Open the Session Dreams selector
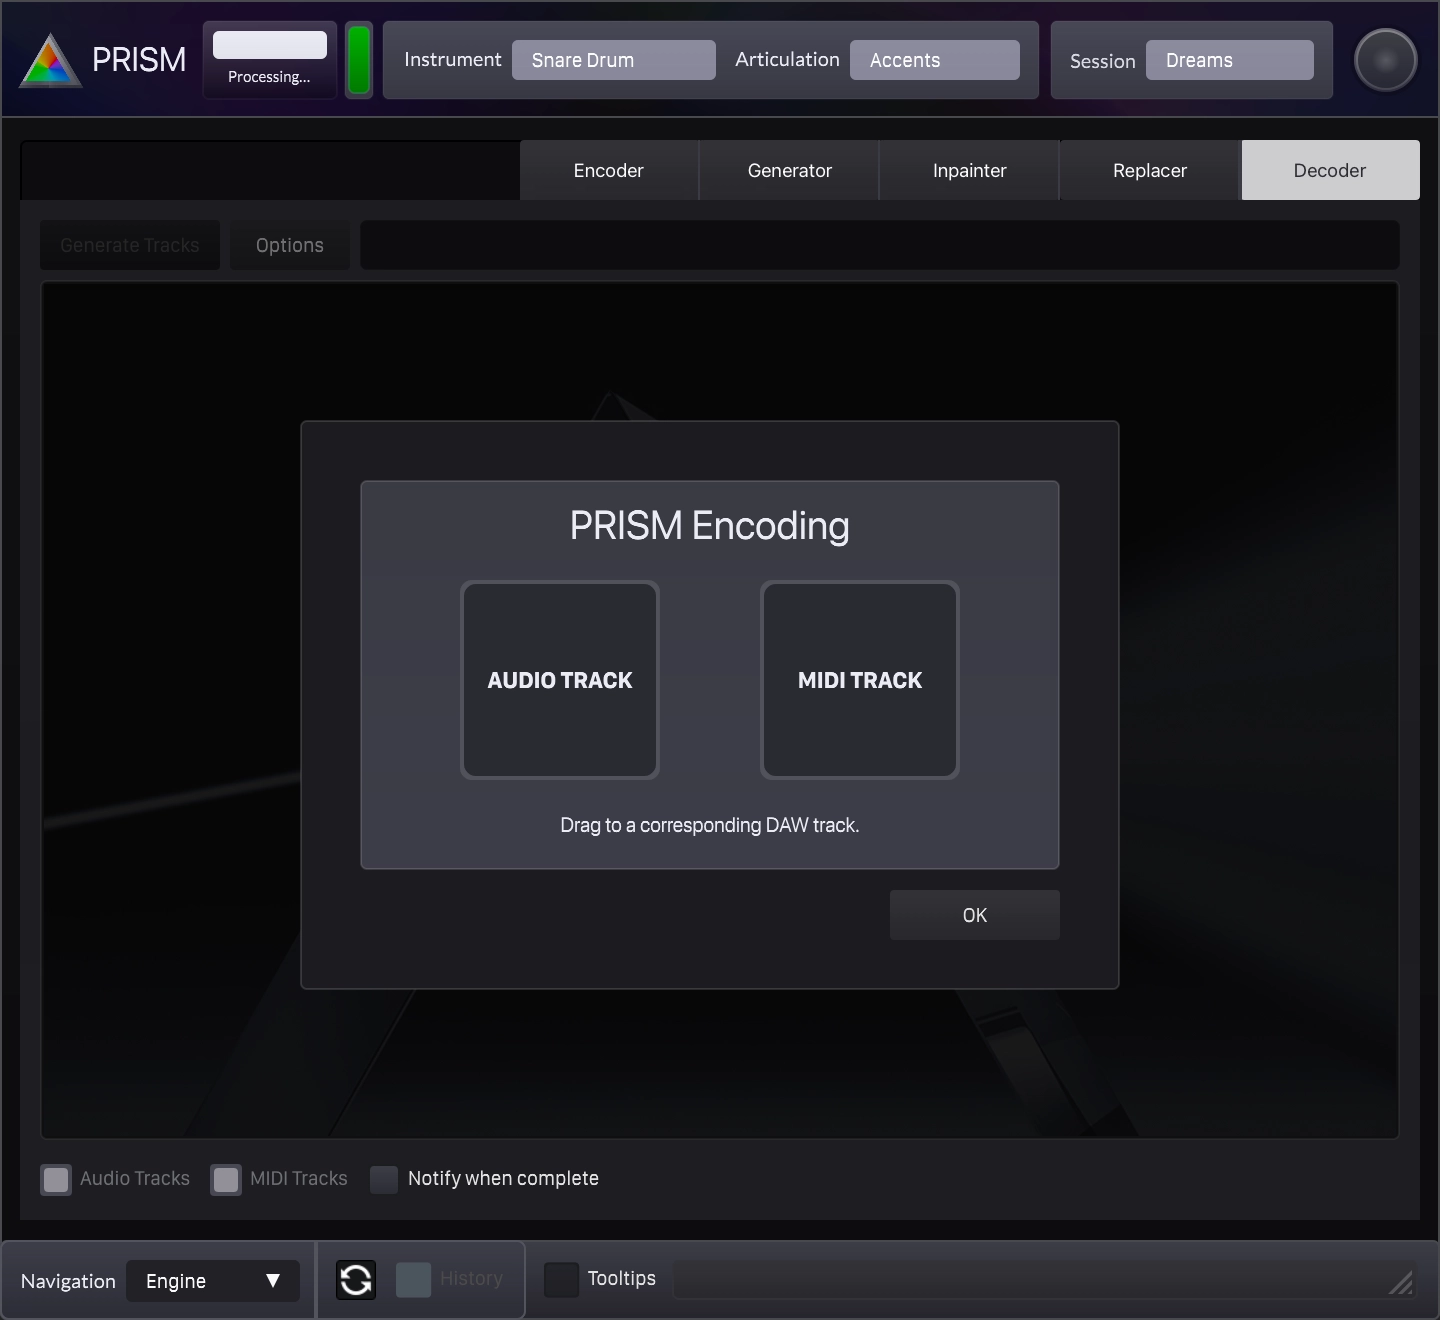 coord(1229,60)
